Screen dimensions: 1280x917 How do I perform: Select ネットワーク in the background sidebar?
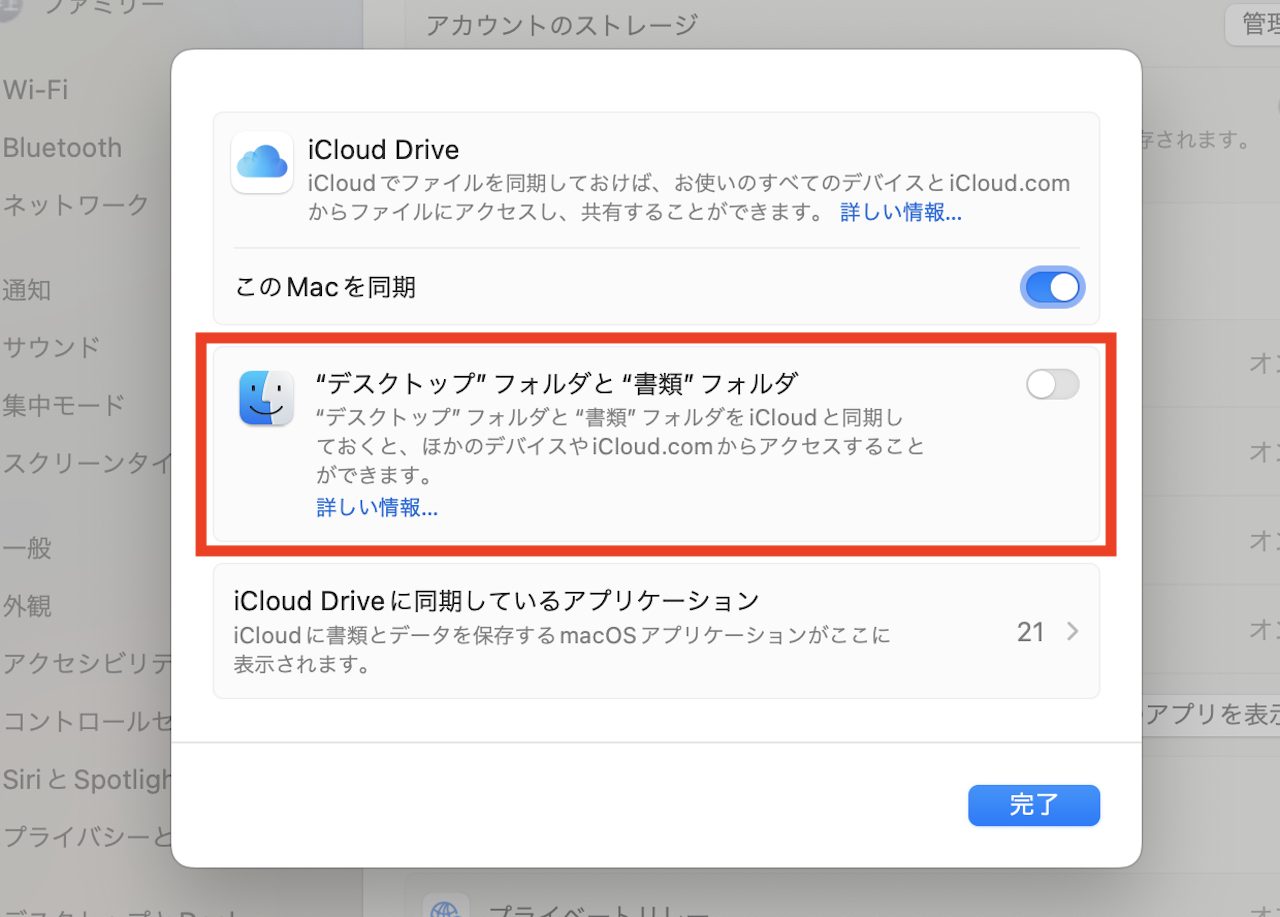(76, 205)
